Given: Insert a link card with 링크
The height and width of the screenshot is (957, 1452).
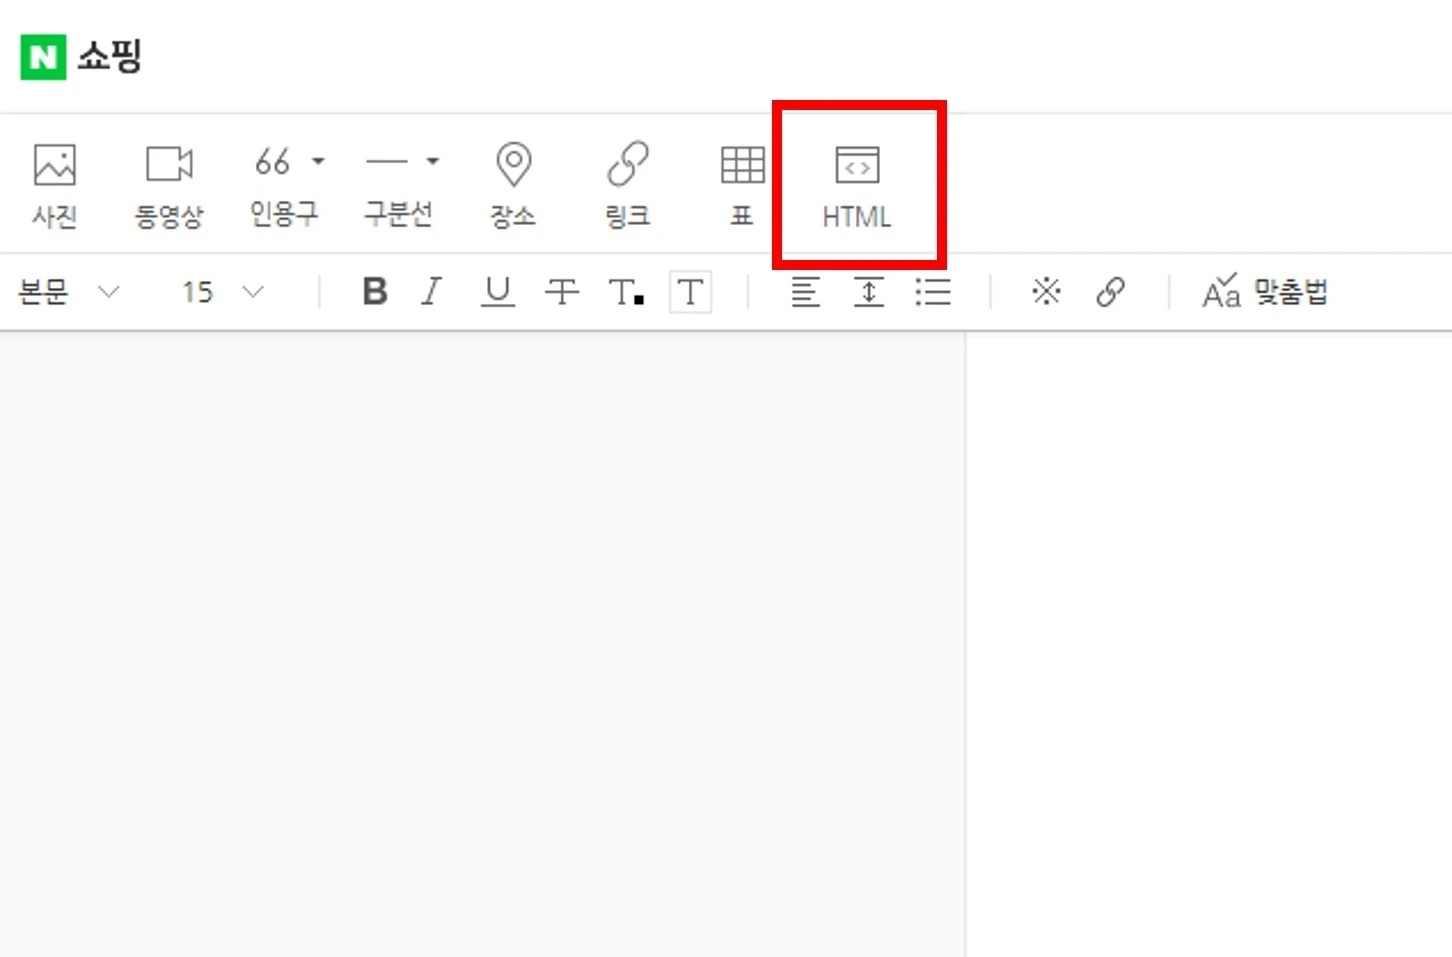Looking at the screenshot, I should 627,184.
